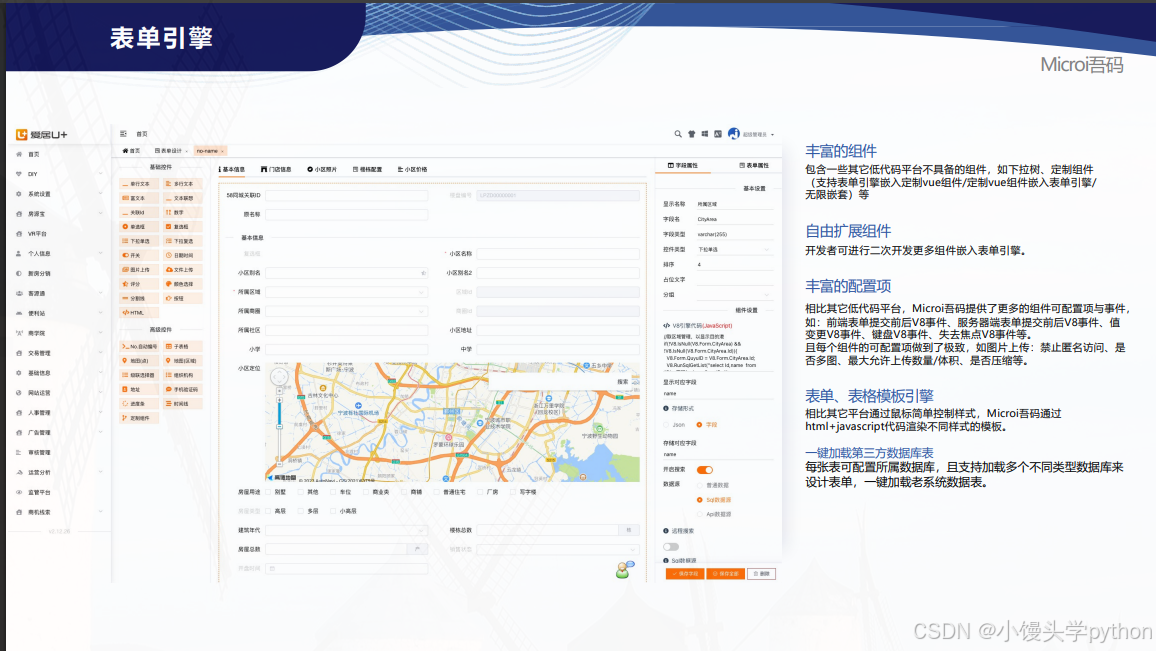Viewport: 1156px width, 651px height.
Task: Select the Sql数据源 radio option
Action: (x=700, y=500)
